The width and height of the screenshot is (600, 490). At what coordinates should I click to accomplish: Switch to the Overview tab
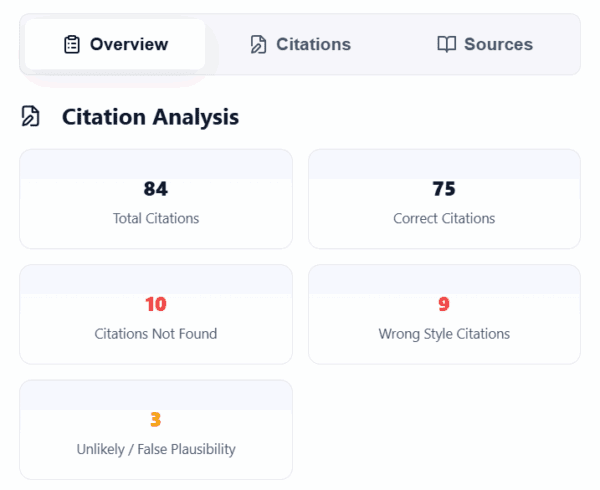point(115,44)
